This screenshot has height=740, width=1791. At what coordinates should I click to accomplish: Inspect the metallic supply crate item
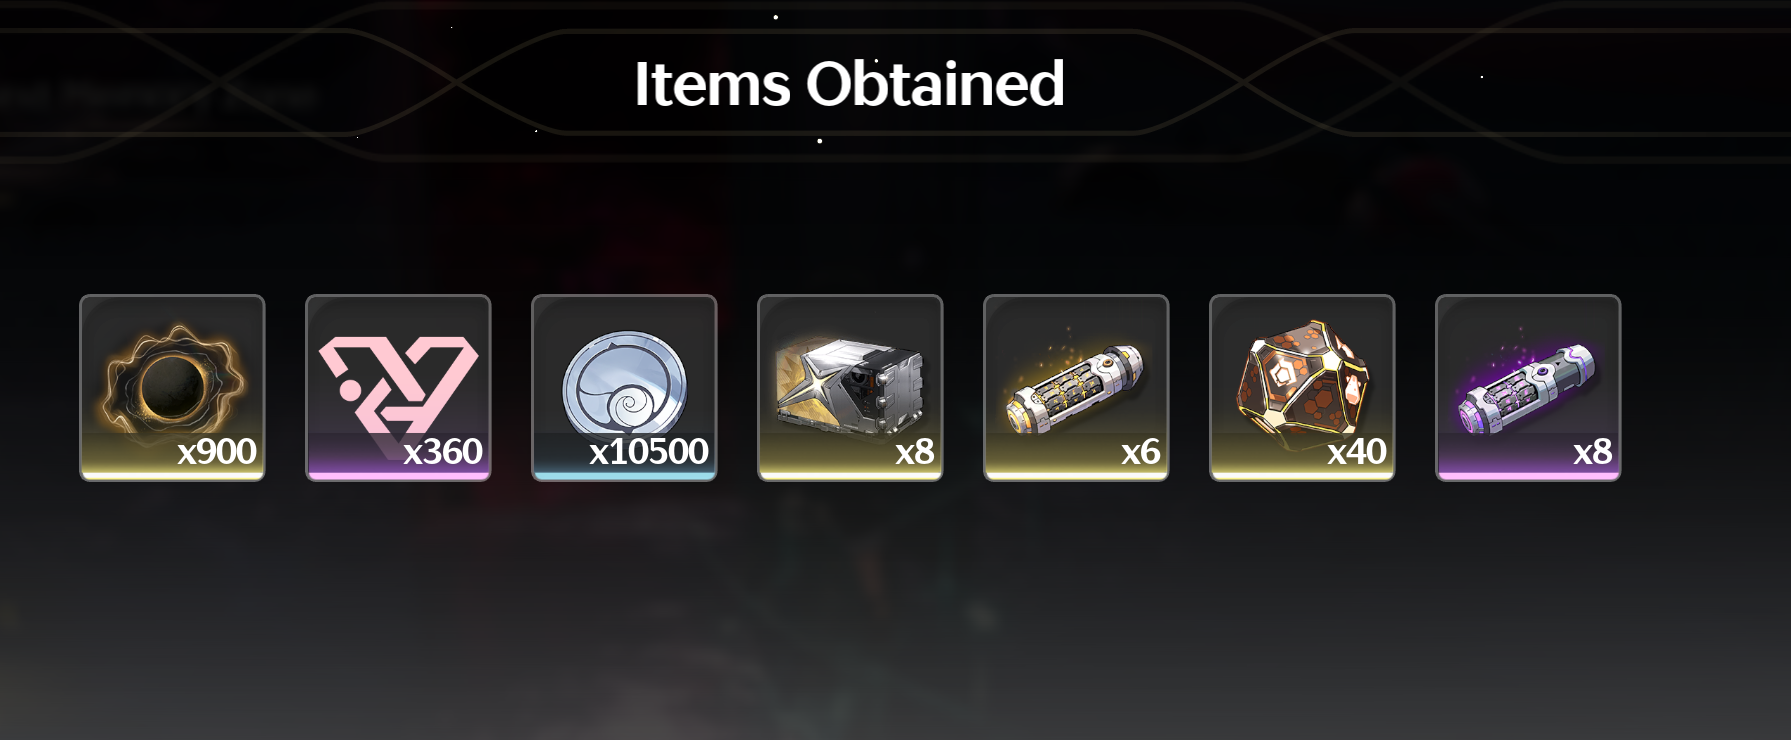850,387
